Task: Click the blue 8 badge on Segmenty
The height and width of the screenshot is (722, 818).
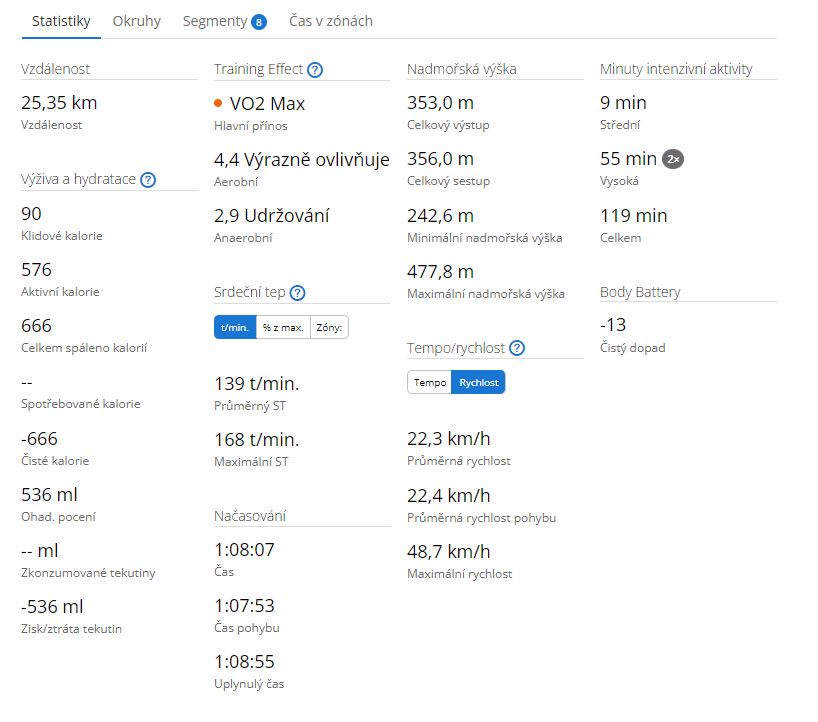Action: click(x=259, y=22)
